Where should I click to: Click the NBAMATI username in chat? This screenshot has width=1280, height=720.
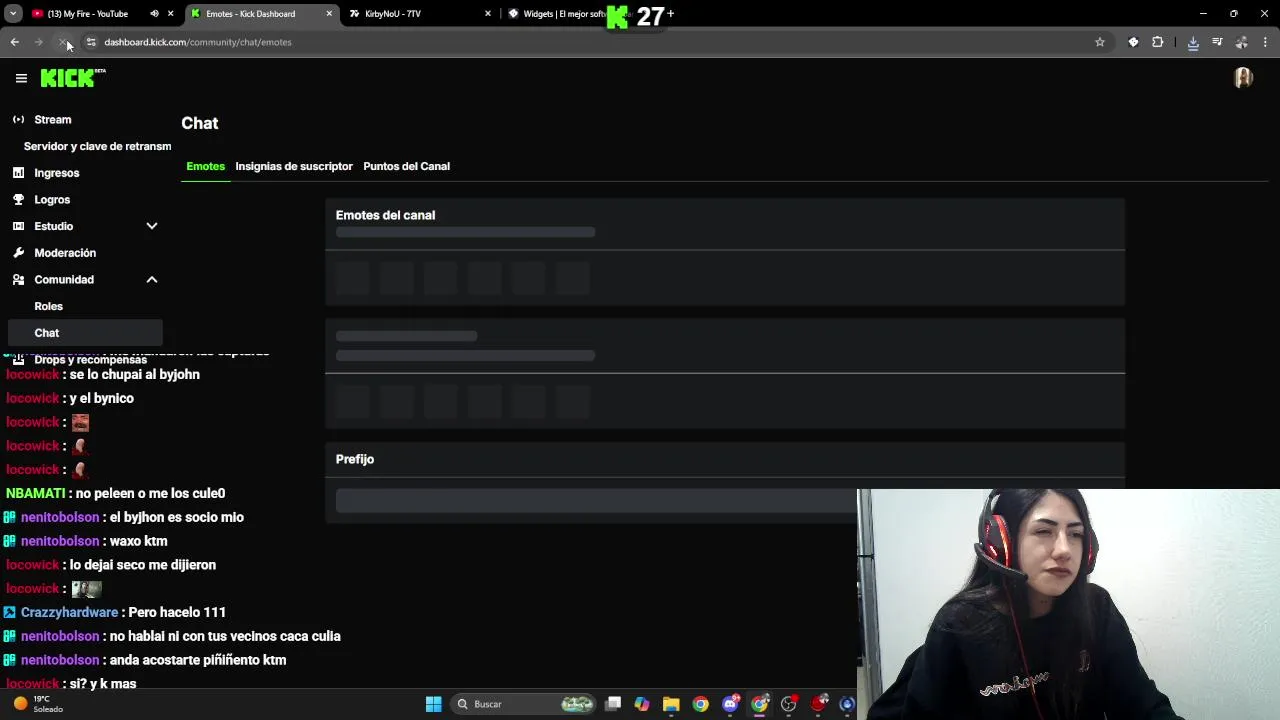[x=35, y=493]
